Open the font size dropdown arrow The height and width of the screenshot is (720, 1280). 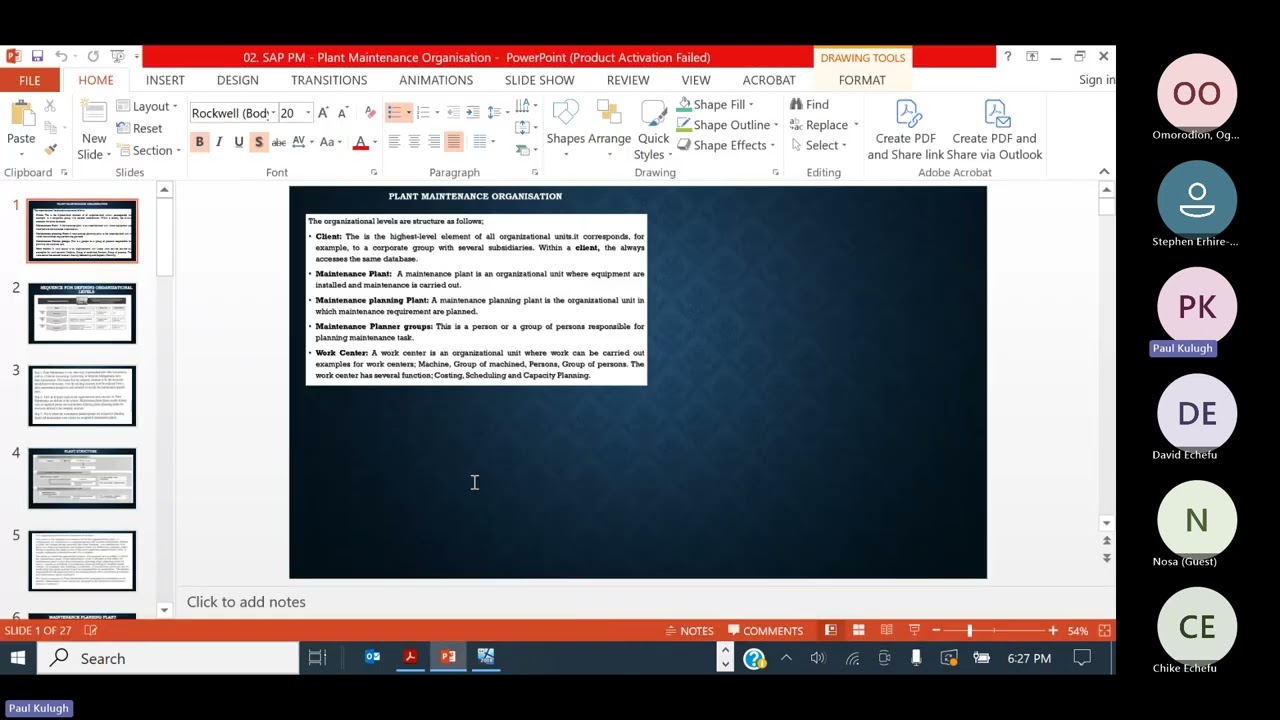pos(308,113)
